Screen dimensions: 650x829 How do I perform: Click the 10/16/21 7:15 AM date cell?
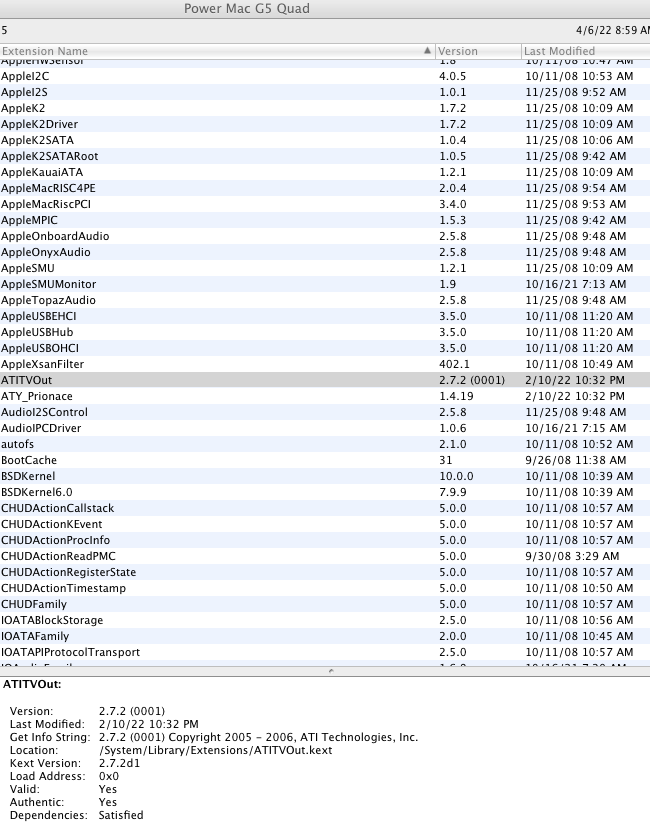[x=575, y=428]
